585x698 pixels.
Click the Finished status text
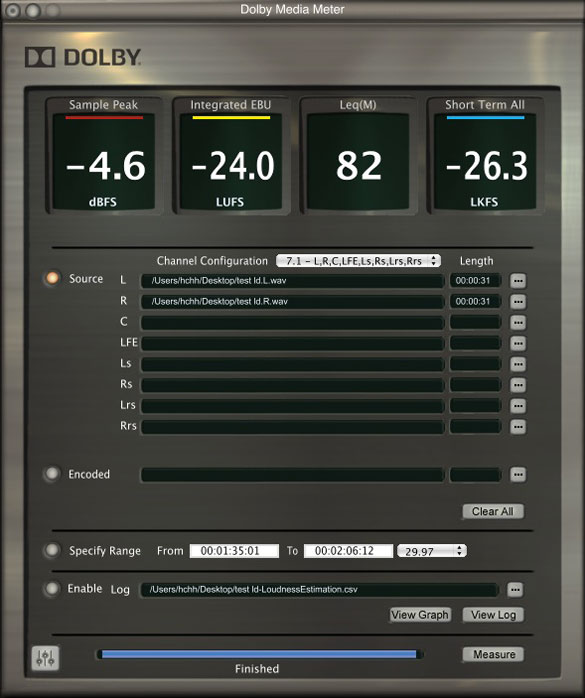(x=257, y=669)
